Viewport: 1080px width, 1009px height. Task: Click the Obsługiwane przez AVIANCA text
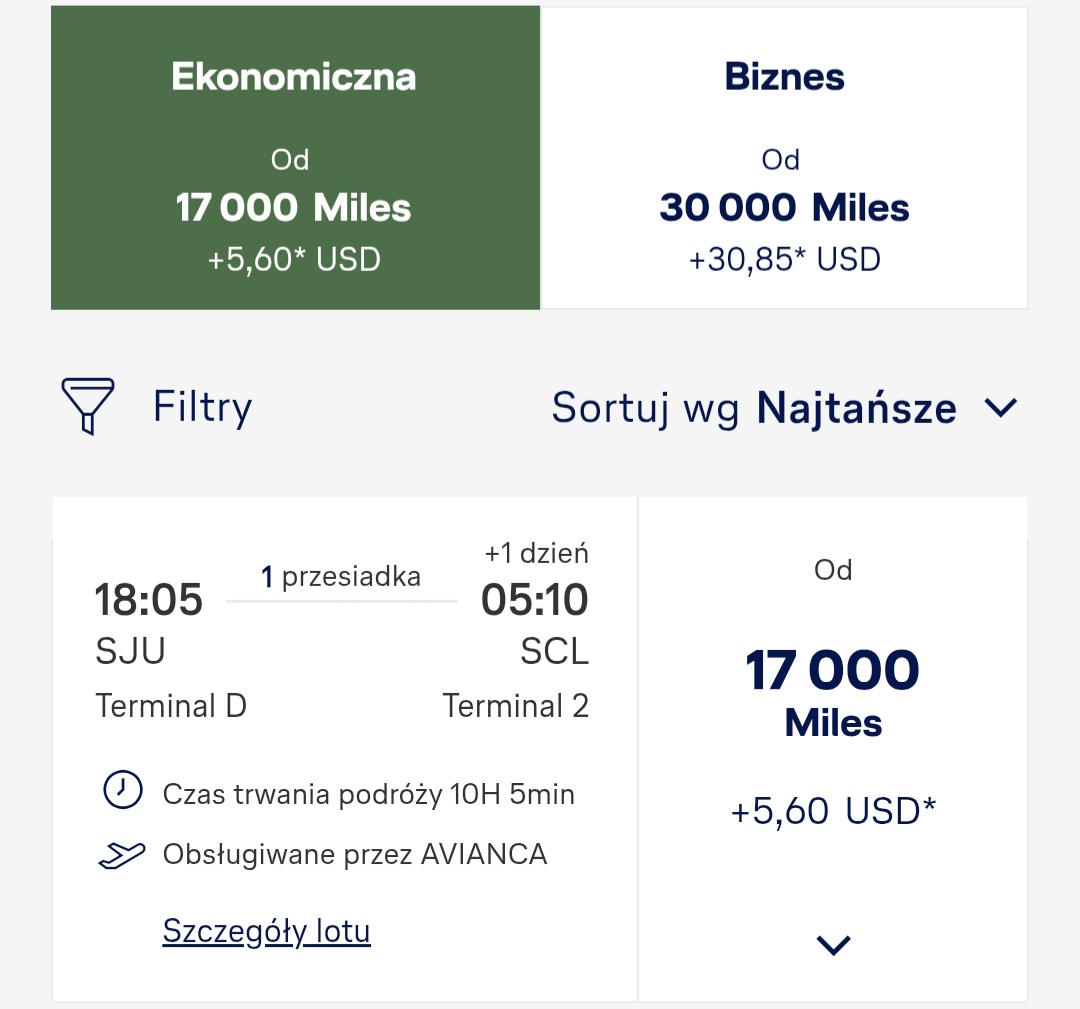coord(355,854)
